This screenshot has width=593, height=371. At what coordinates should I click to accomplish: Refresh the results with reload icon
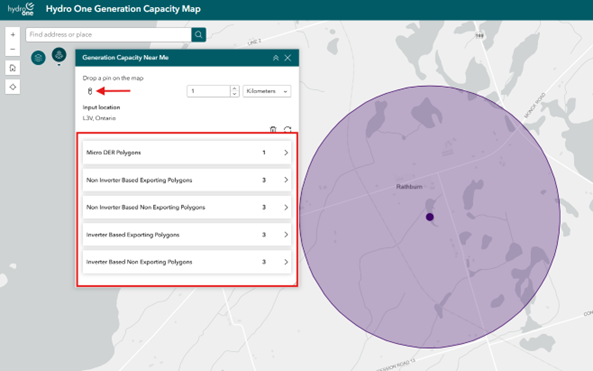point(287,129)
